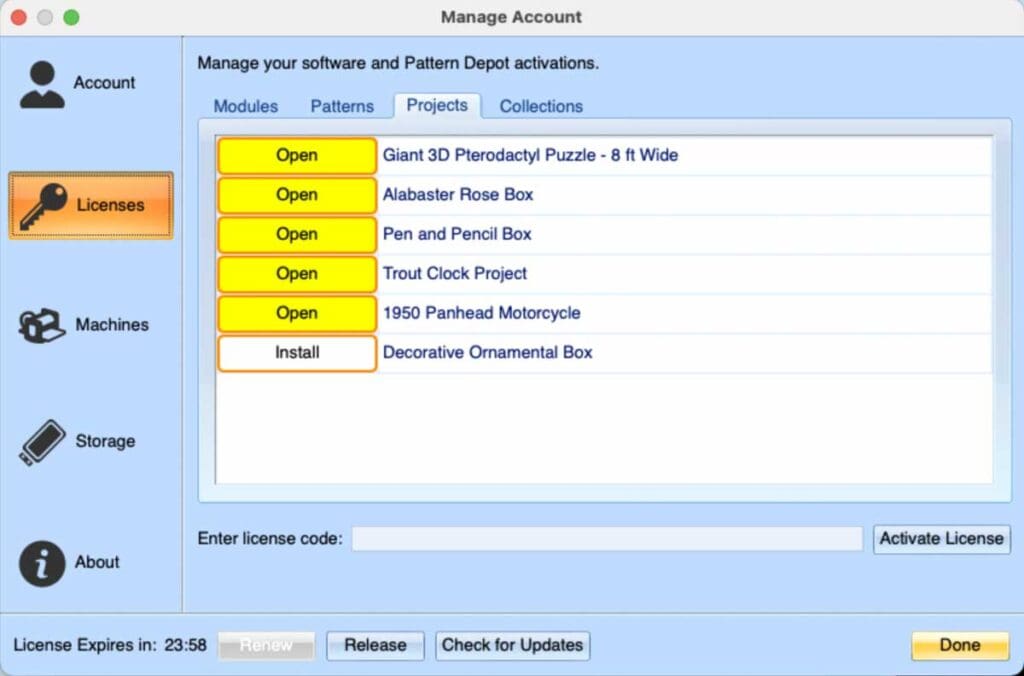Switch to the Patterns tab

coord(342,106)
